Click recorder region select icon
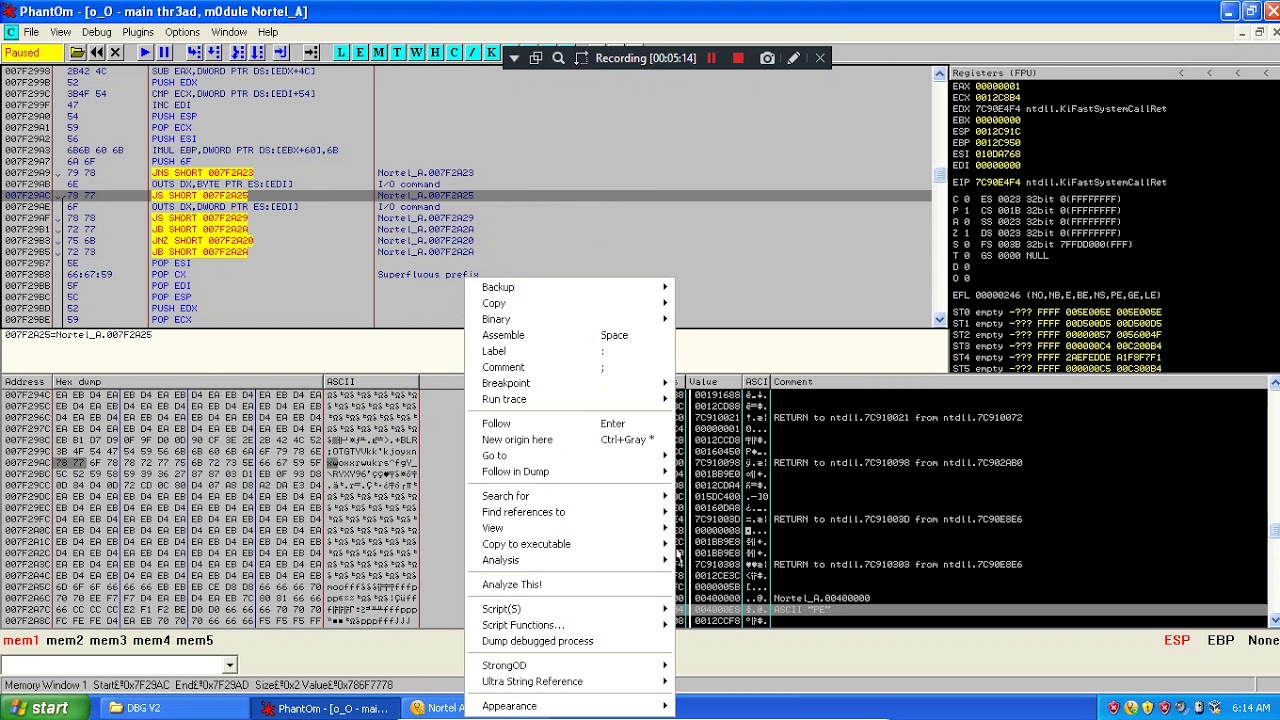This screenshot has width=1280, height=720. coord(581,58)
